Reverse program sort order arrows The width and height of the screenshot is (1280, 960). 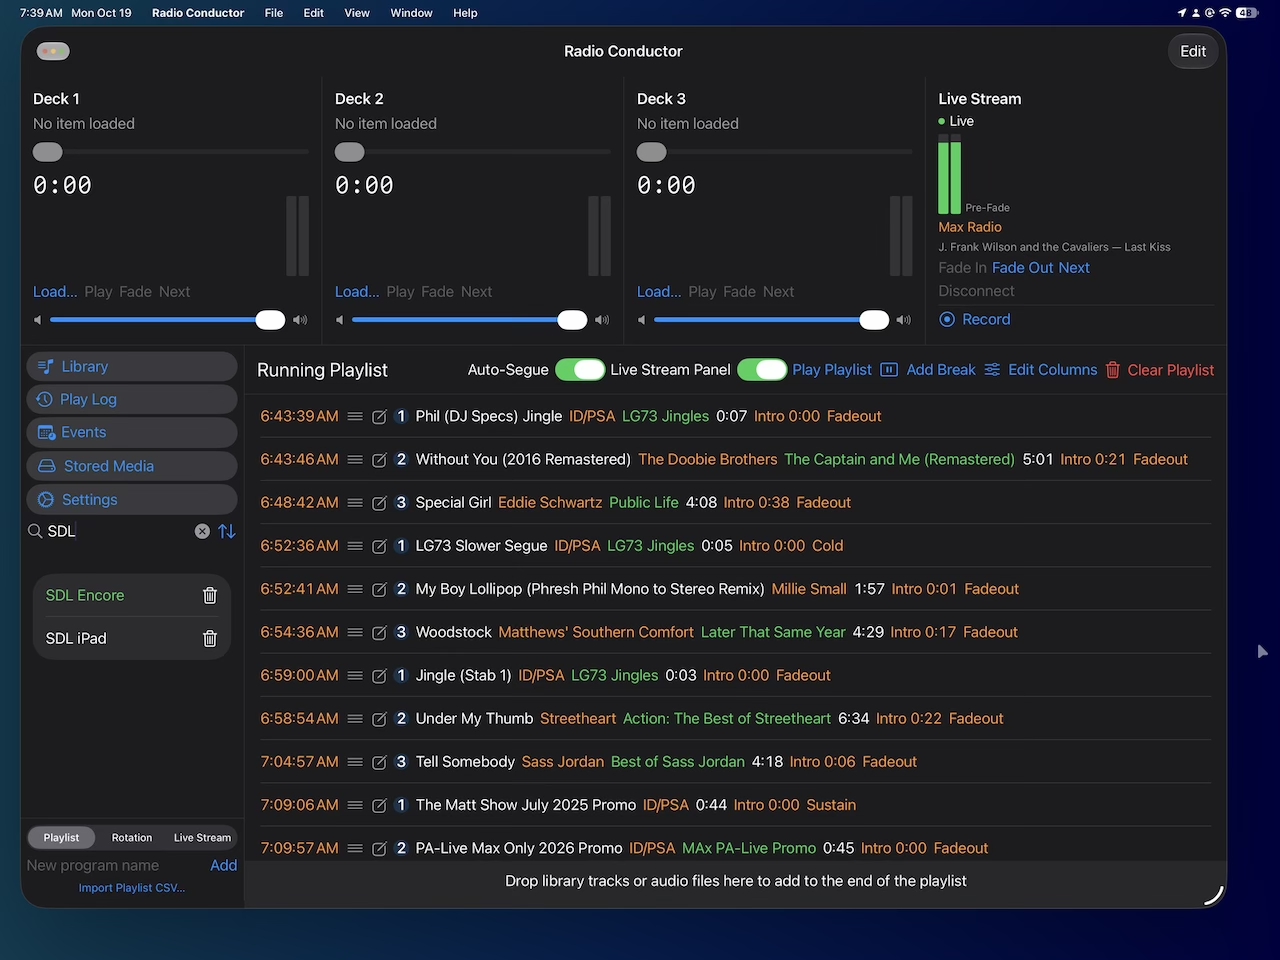227,531
